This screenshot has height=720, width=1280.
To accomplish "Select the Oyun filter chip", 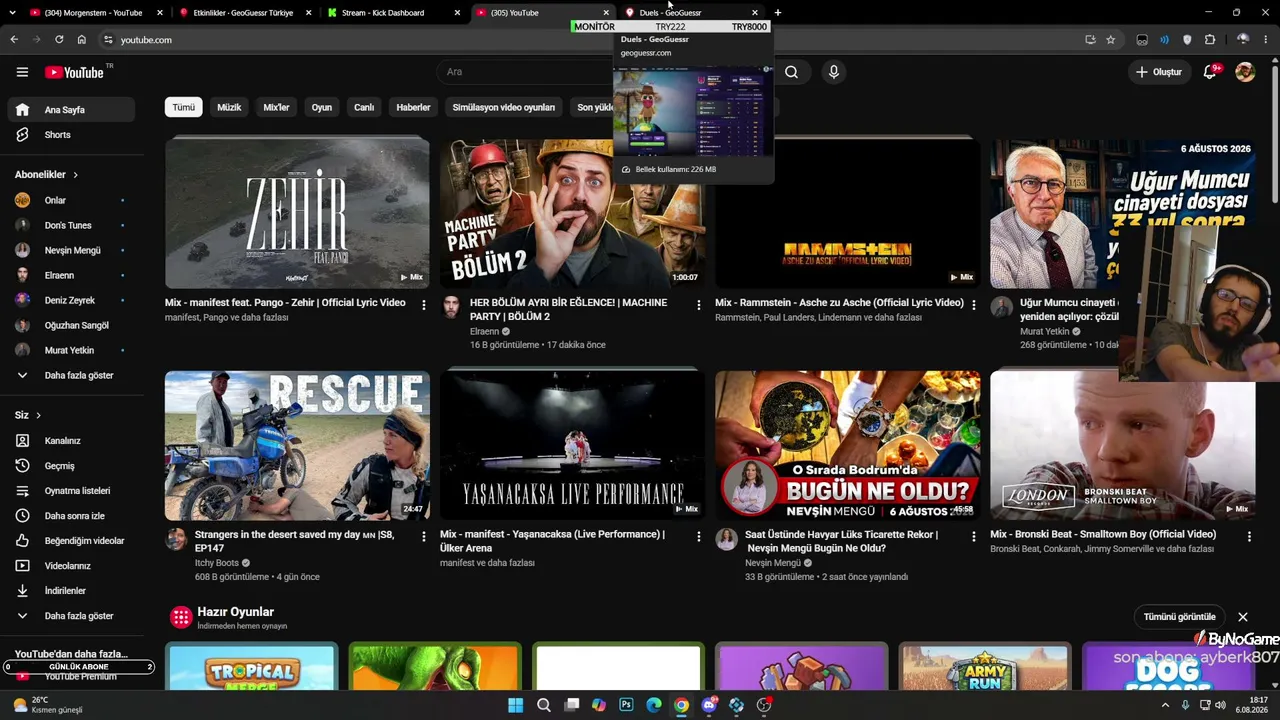I will pos(321,107).
